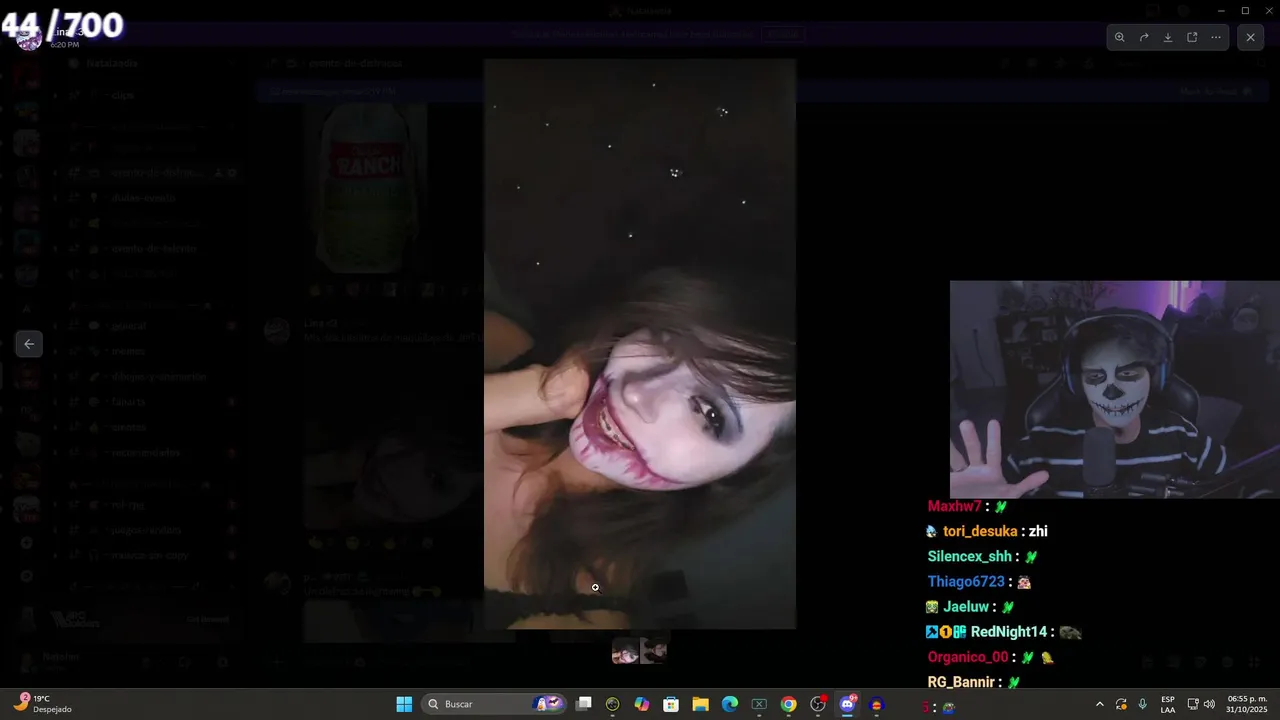Screen dimensions: 1280x720
Task: Launch Microsoft Edge from the taskbar
Action: (x=730, y=704)
